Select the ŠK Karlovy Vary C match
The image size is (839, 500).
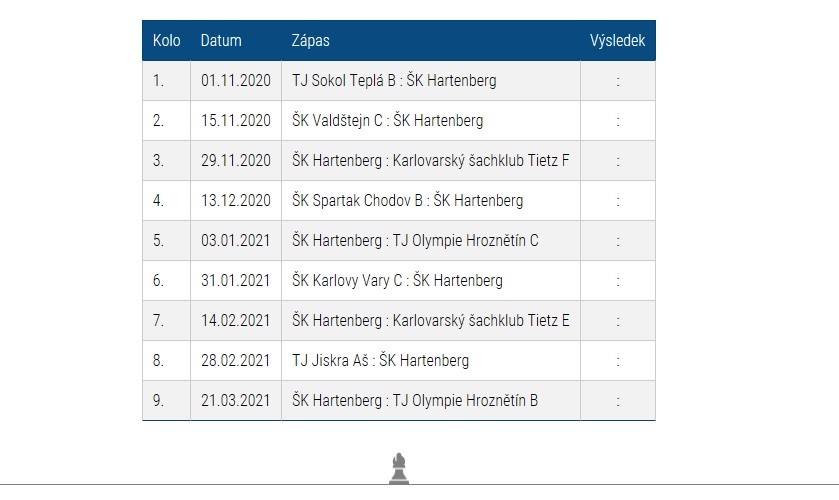coord(397,281)
